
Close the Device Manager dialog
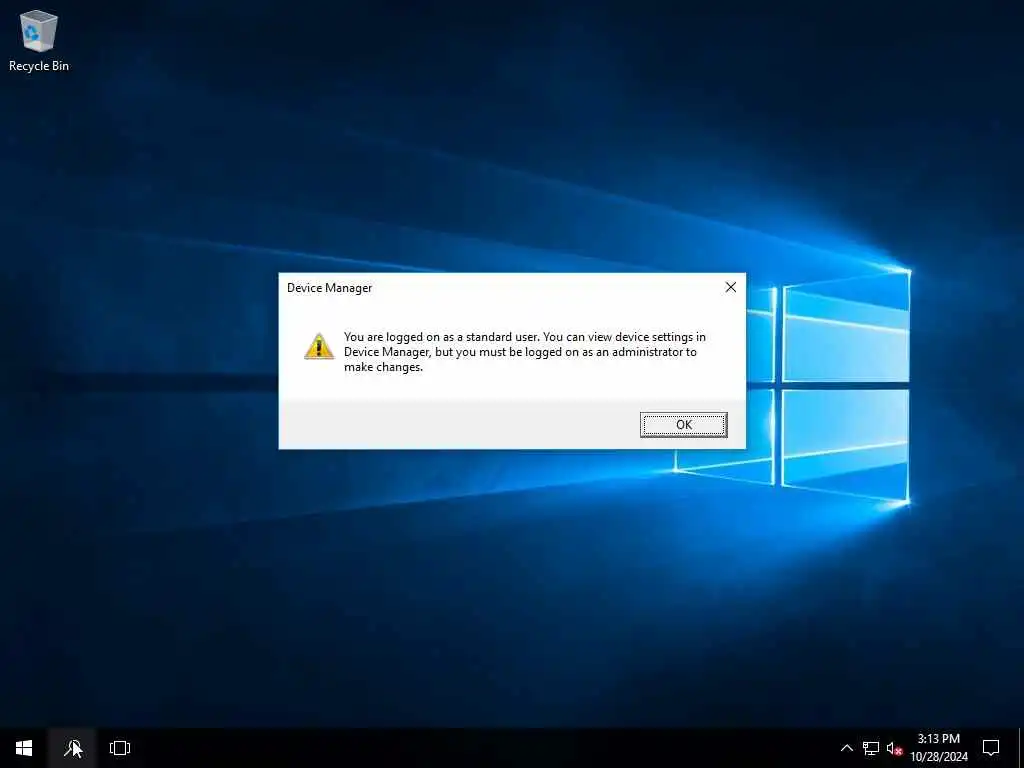(x=731, y=287)
